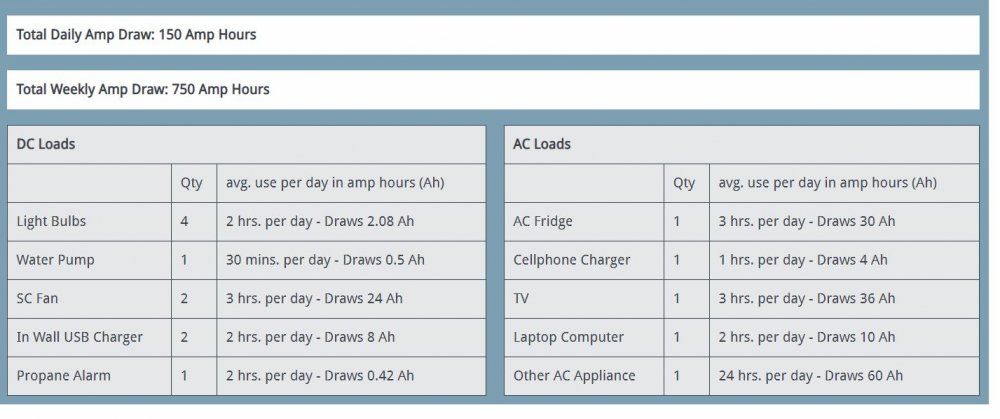1000x419 pixels.
Task: Click the TV row label
Action: (x=523, y=298)
